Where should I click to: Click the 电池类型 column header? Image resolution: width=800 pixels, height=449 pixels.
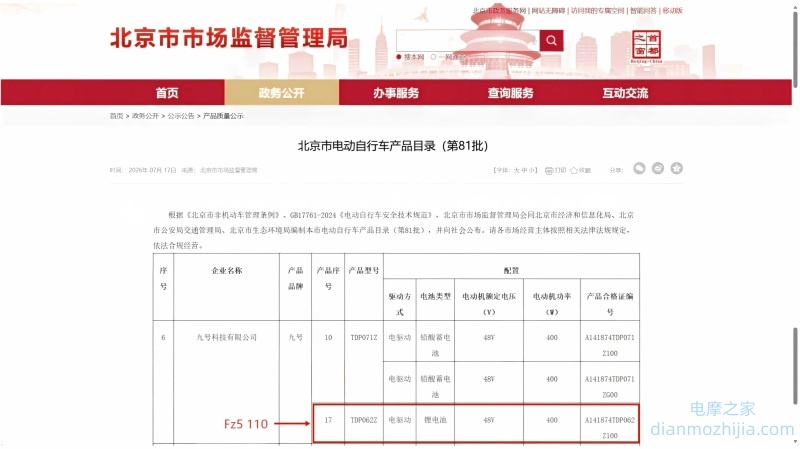435,296
